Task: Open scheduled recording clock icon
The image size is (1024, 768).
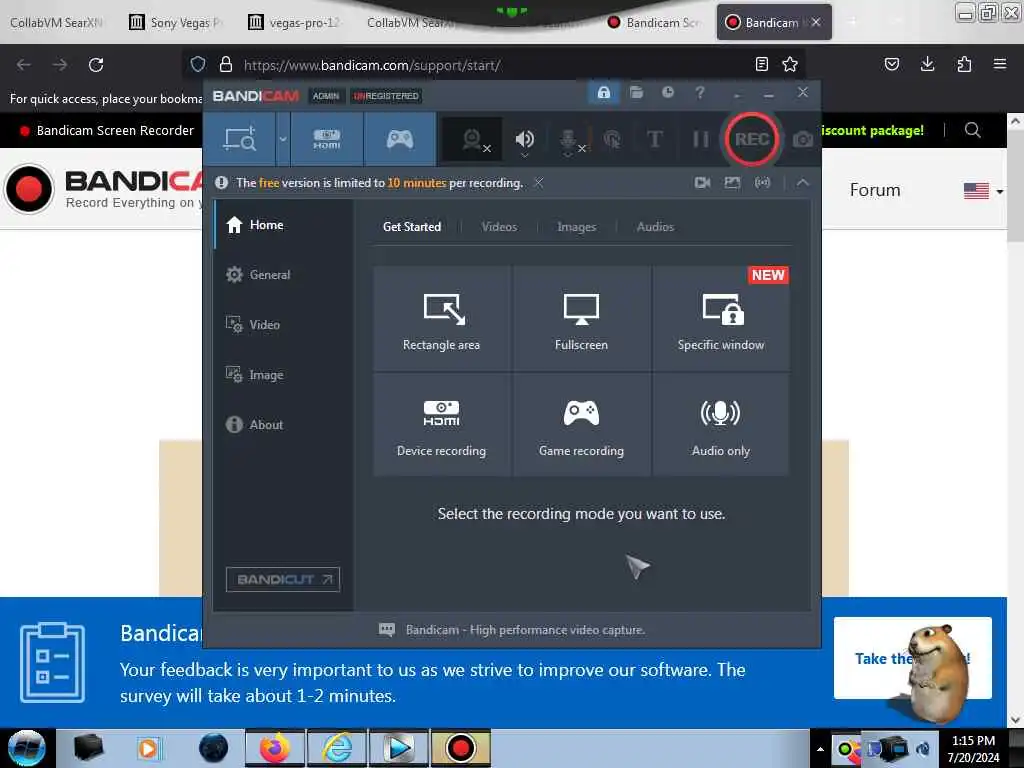Action: pos(667,93)
